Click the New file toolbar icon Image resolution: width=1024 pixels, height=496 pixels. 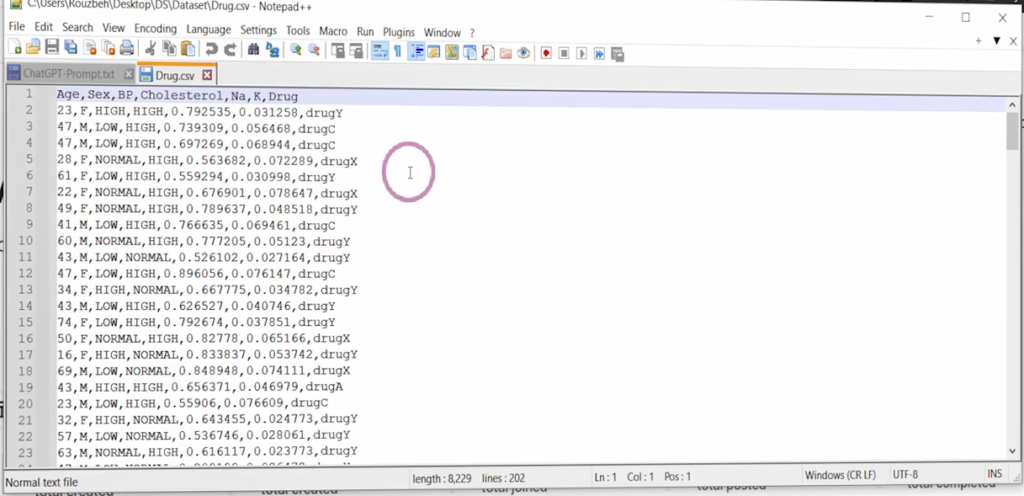13,50
